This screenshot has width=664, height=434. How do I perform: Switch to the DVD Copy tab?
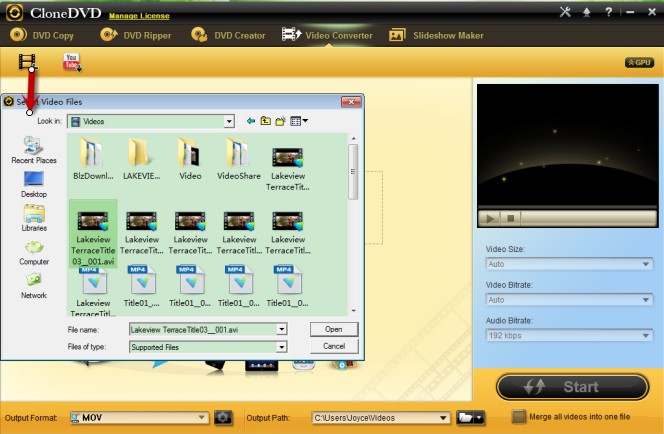[42, 35]
